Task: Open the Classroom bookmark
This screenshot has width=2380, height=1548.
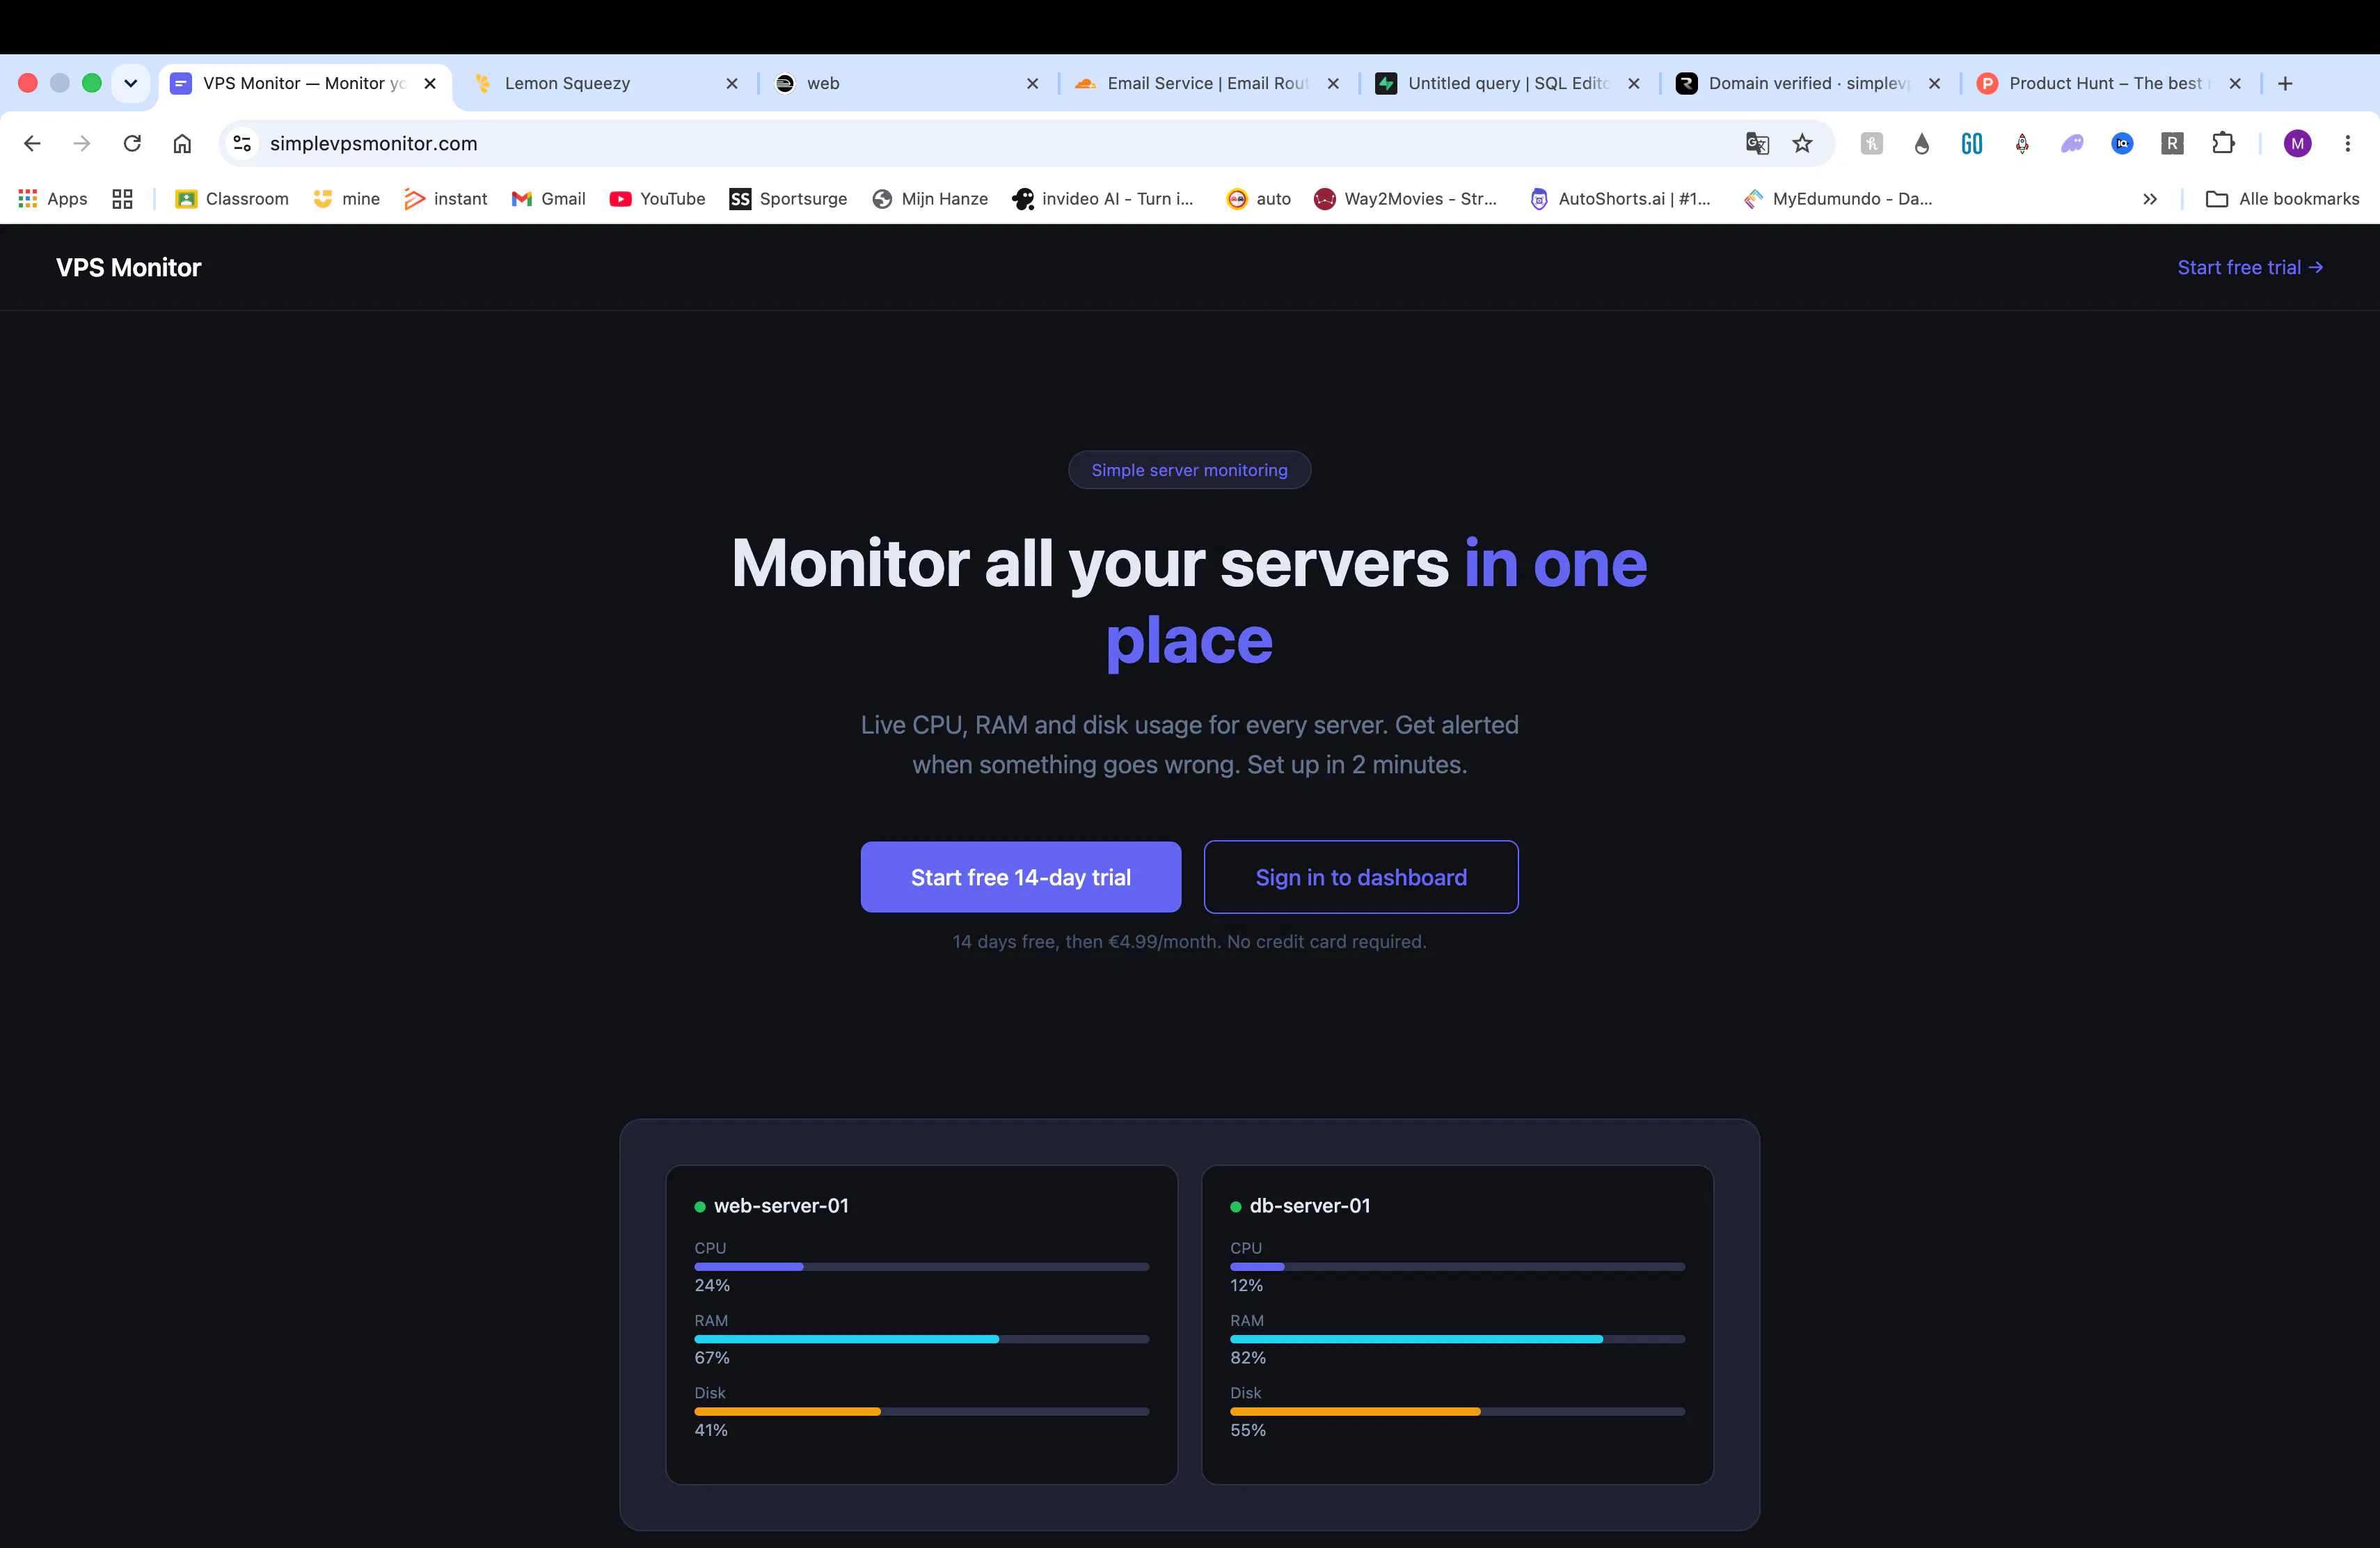Action: (x=232, y=199)
